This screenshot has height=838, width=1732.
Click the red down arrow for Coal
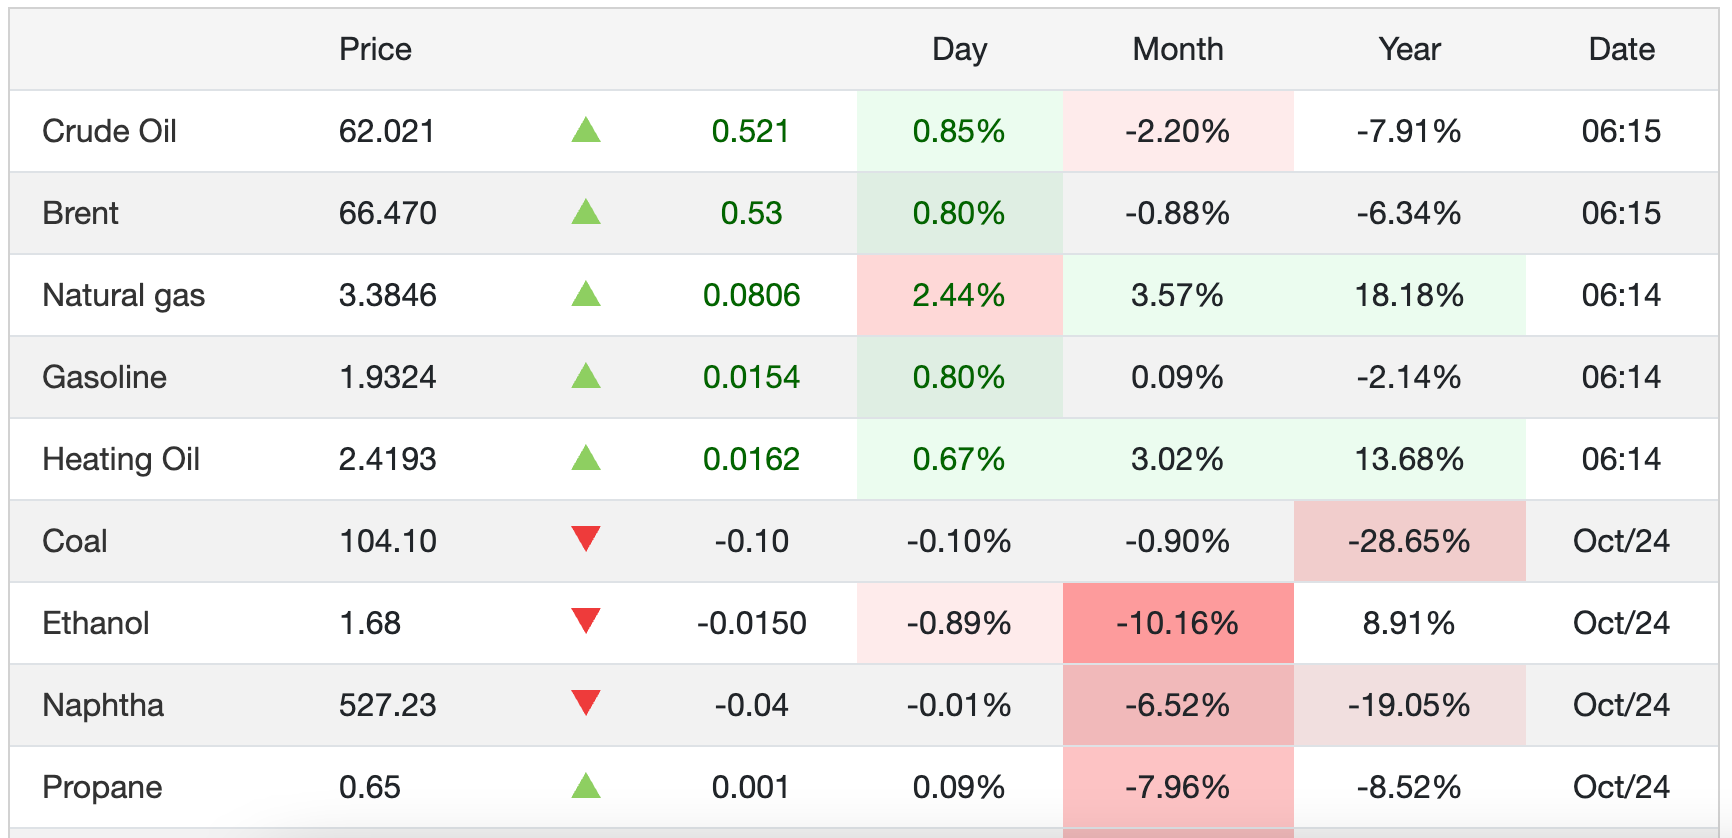[x=586, y=539]
